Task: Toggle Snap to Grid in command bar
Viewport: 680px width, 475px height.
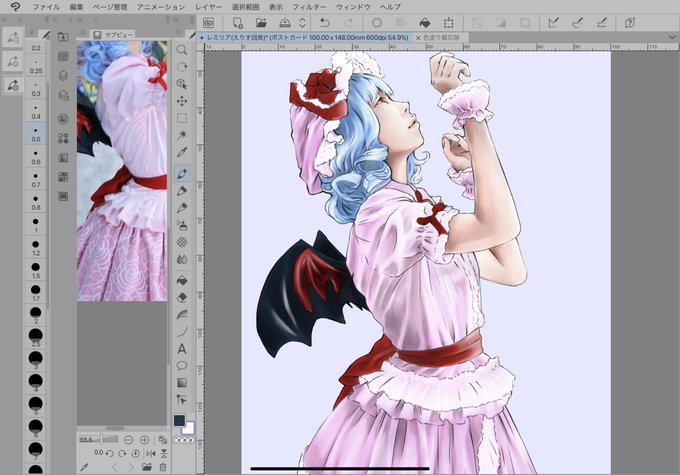Action: point(602,23)
